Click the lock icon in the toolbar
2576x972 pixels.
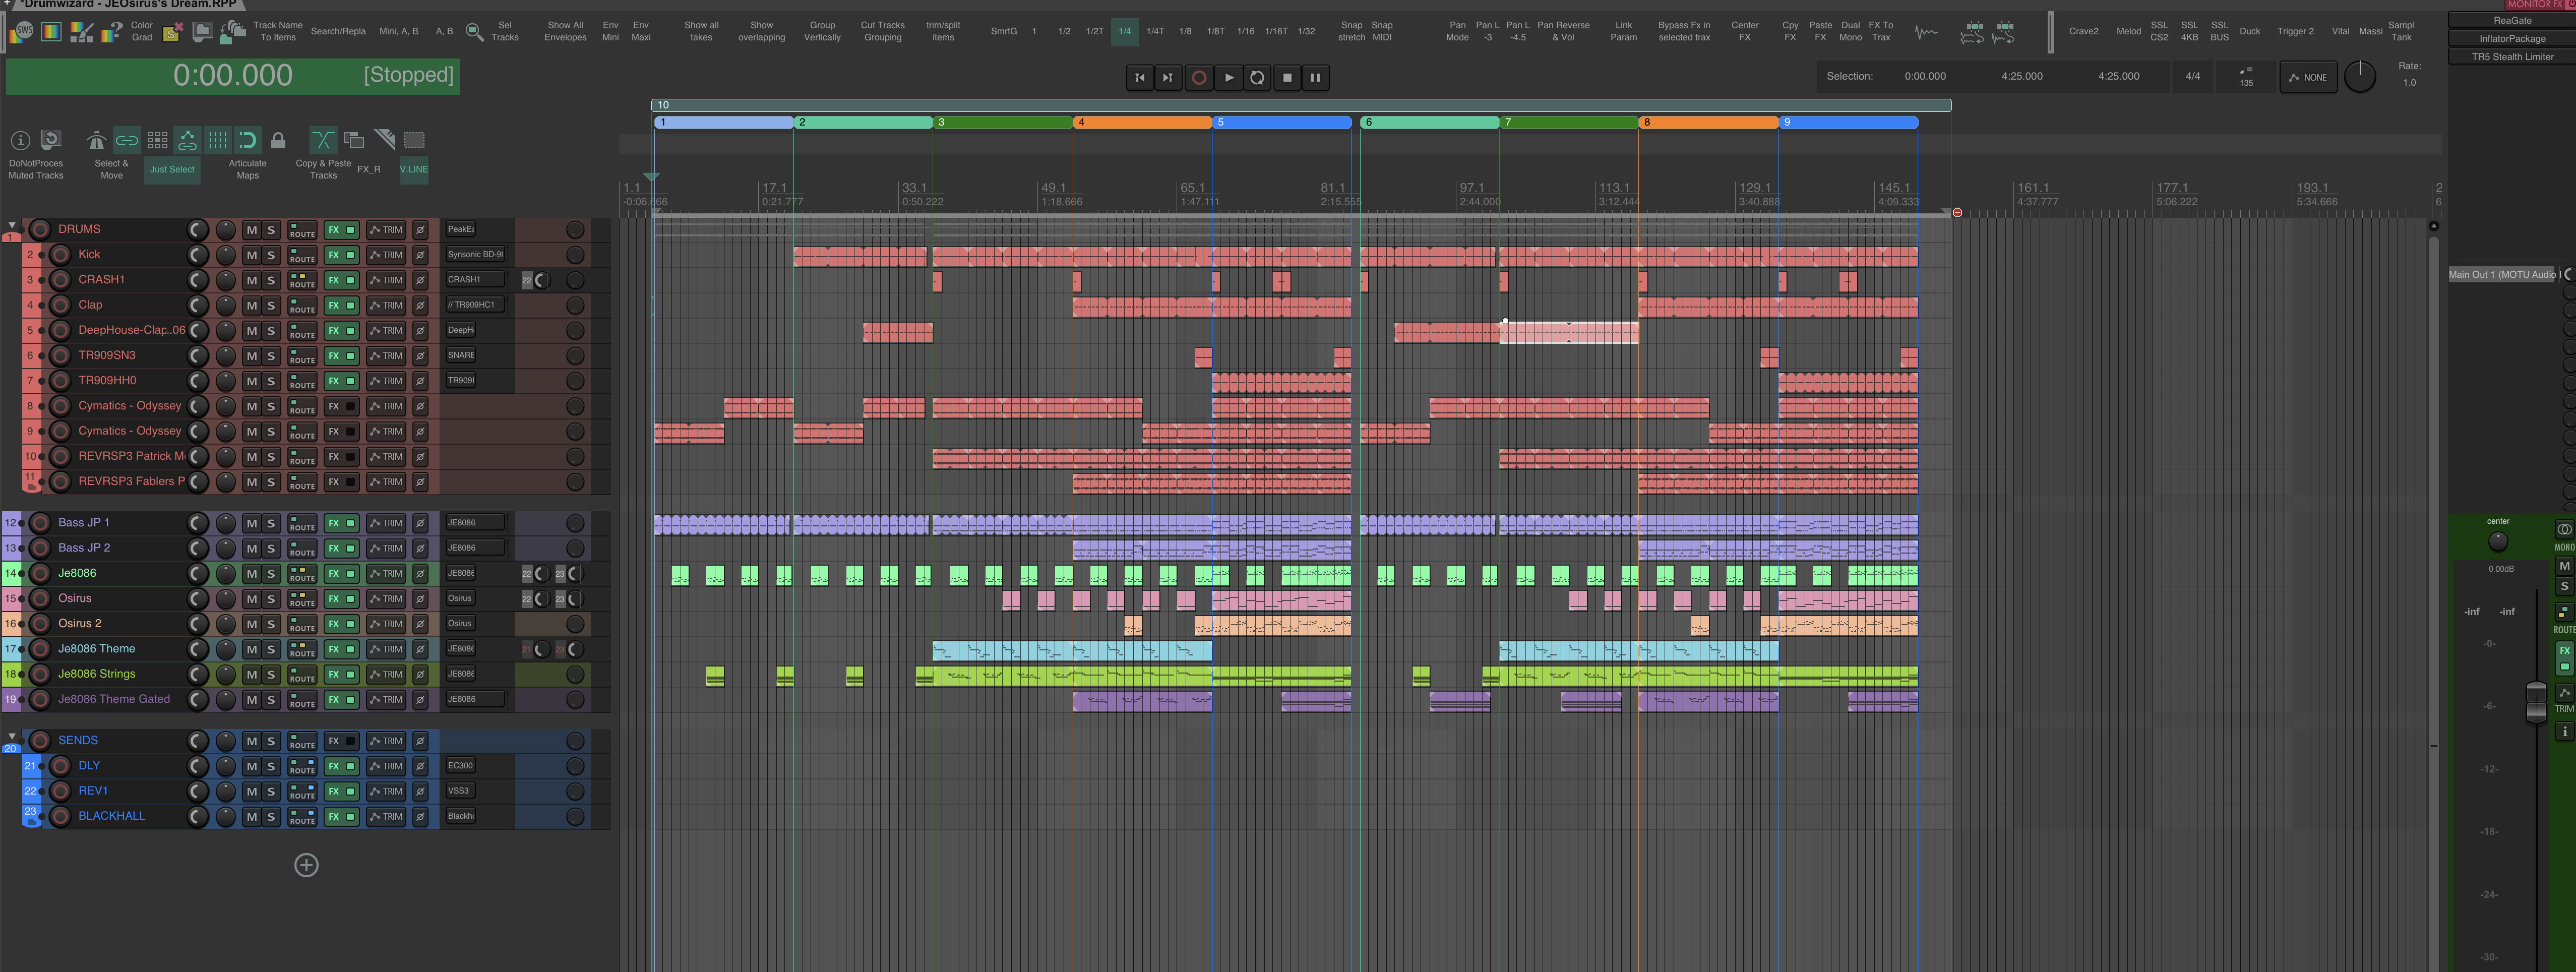[278, 141]
